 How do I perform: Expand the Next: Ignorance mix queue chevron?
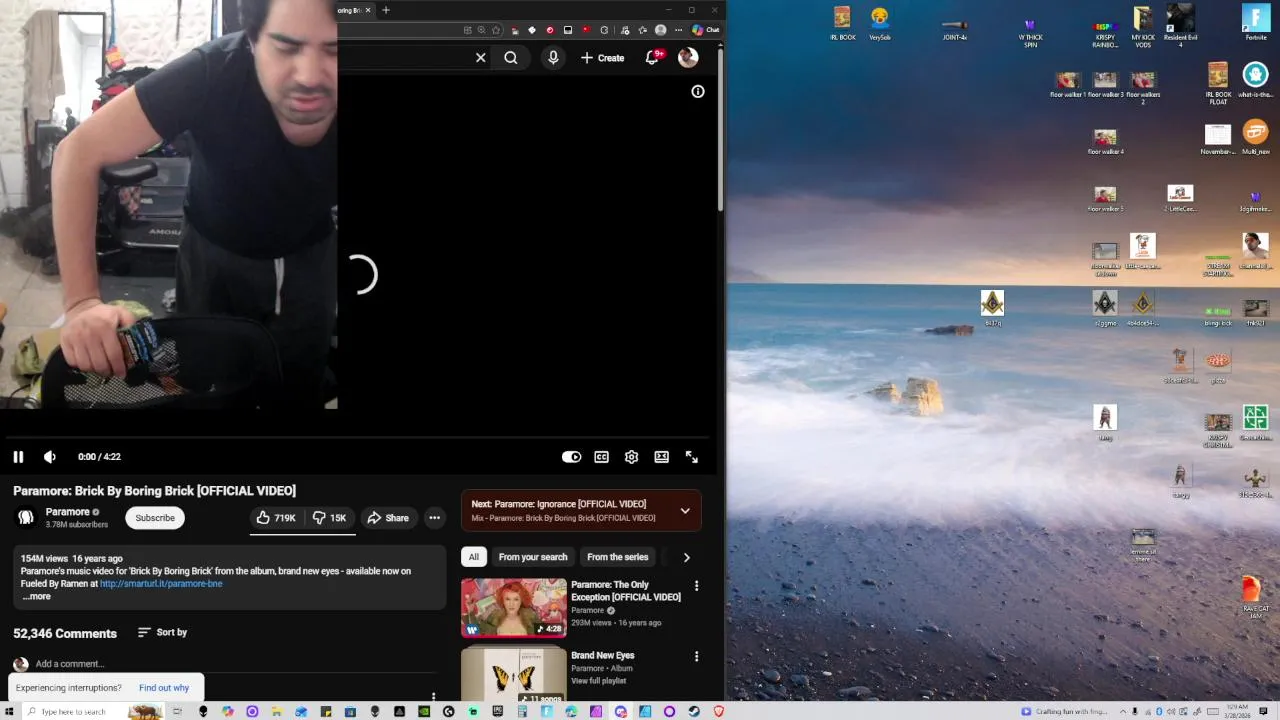[685, 511]
